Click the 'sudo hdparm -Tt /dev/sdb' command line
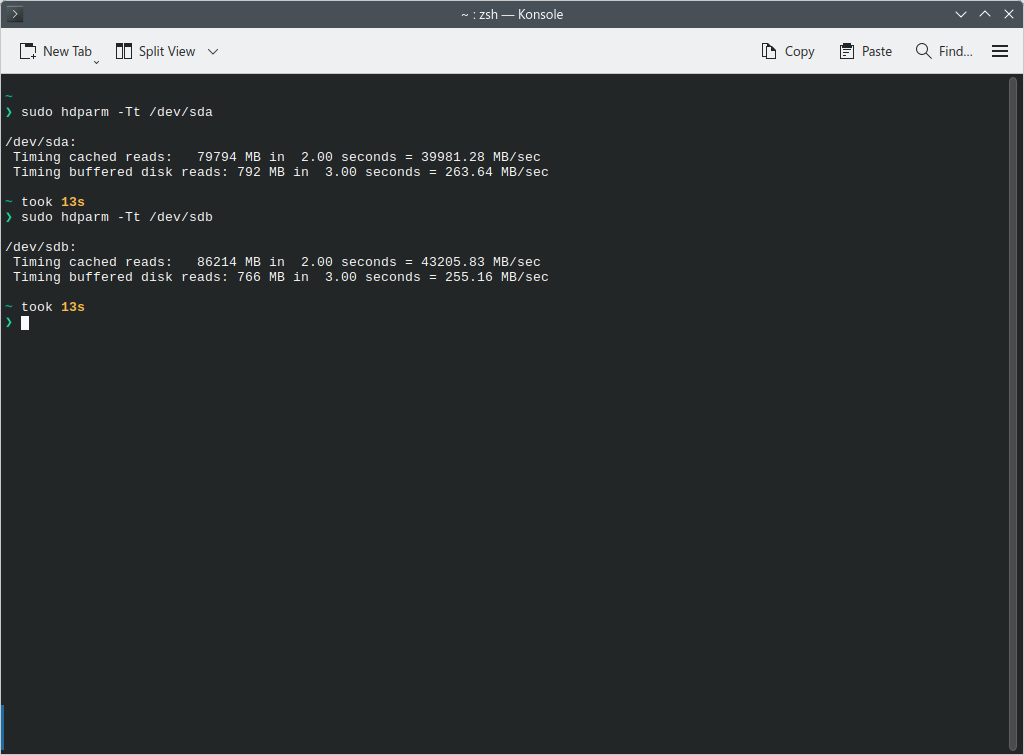The width and height of the screenshot is (1024, 755). [117, 217]
